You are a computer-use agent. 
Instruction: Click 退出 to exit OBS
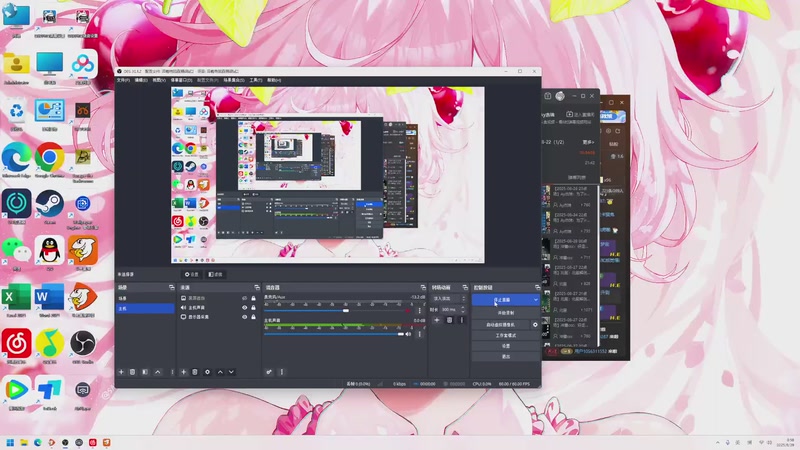[x=506, y=357]
